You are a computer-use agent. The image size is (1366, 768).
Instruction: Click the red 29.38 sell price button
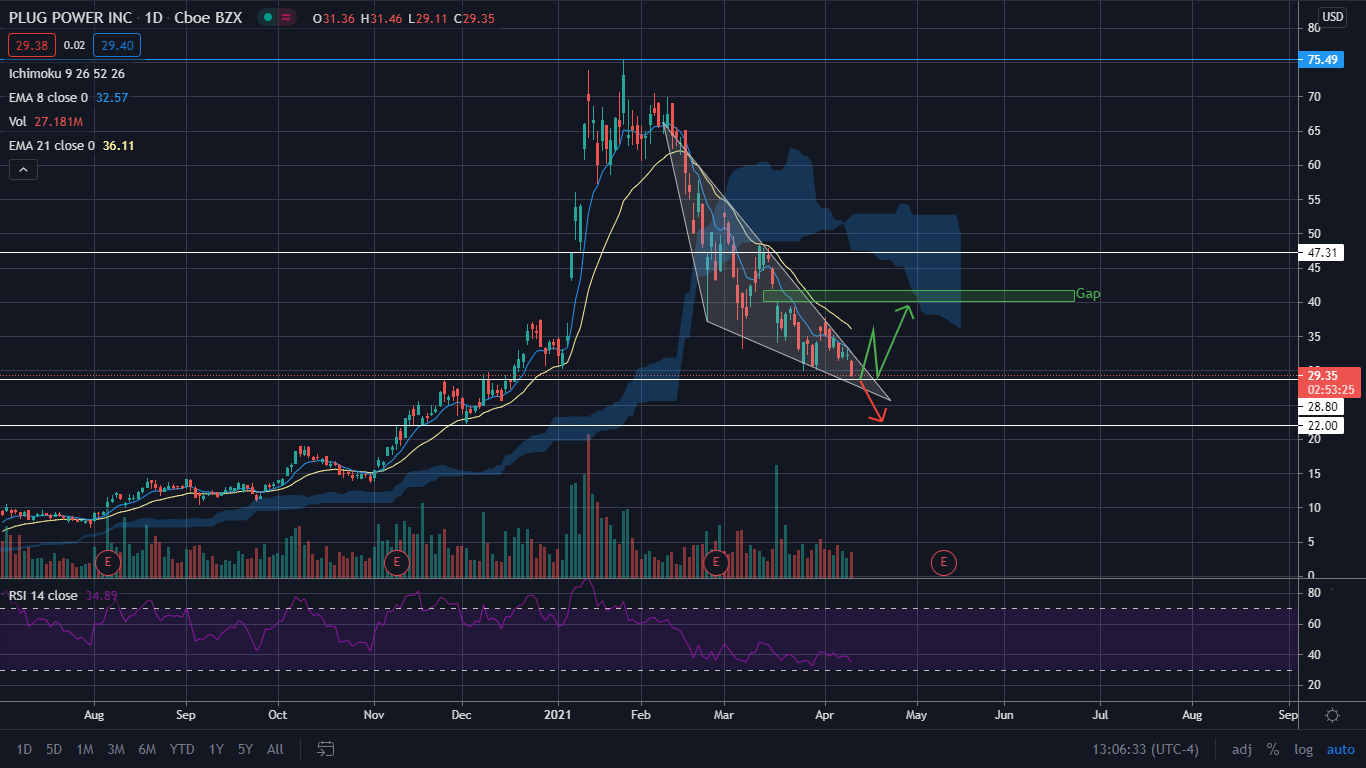[32, 45]
